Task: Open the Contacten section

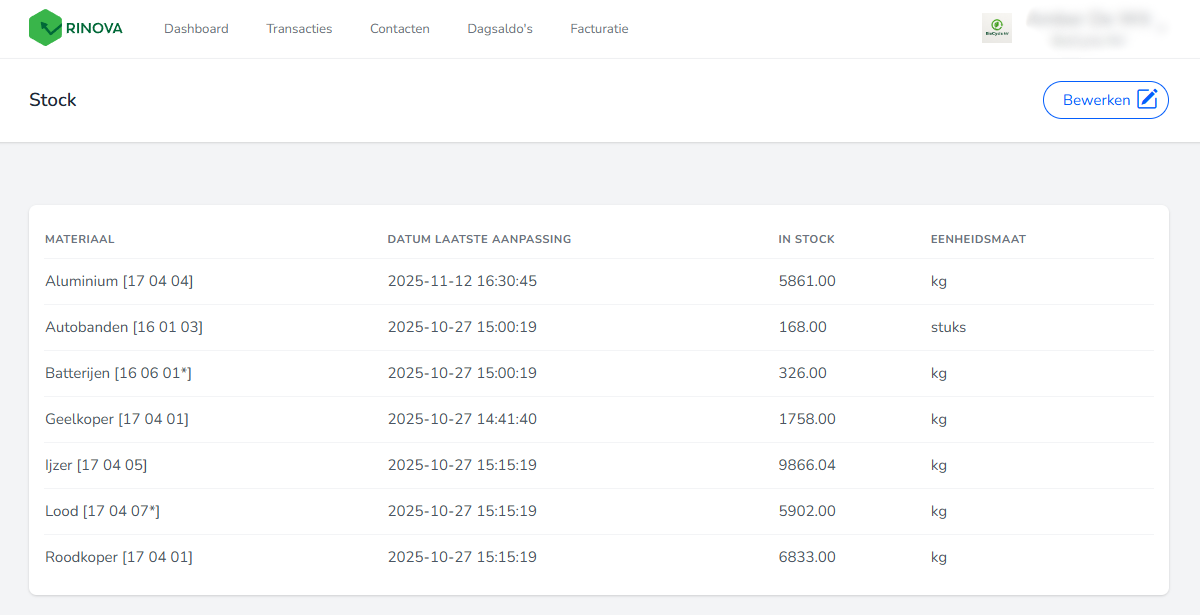Action: pos(399,29)
